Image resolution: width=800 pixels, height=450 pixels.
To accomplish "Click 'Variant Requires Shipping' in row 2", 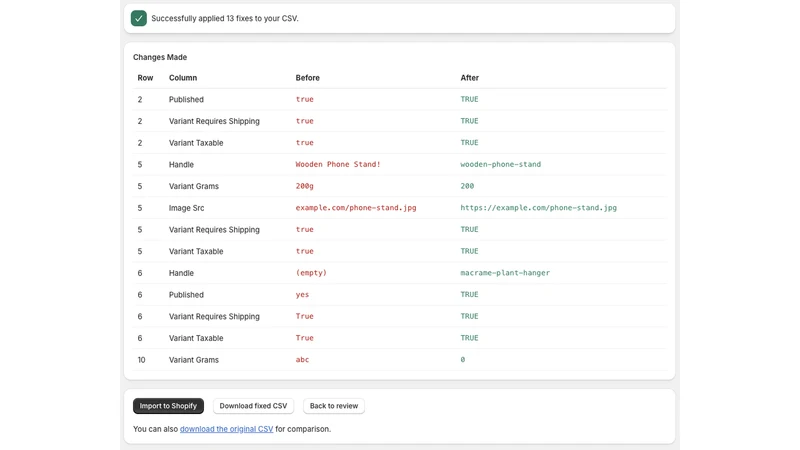I will [214, 121].
